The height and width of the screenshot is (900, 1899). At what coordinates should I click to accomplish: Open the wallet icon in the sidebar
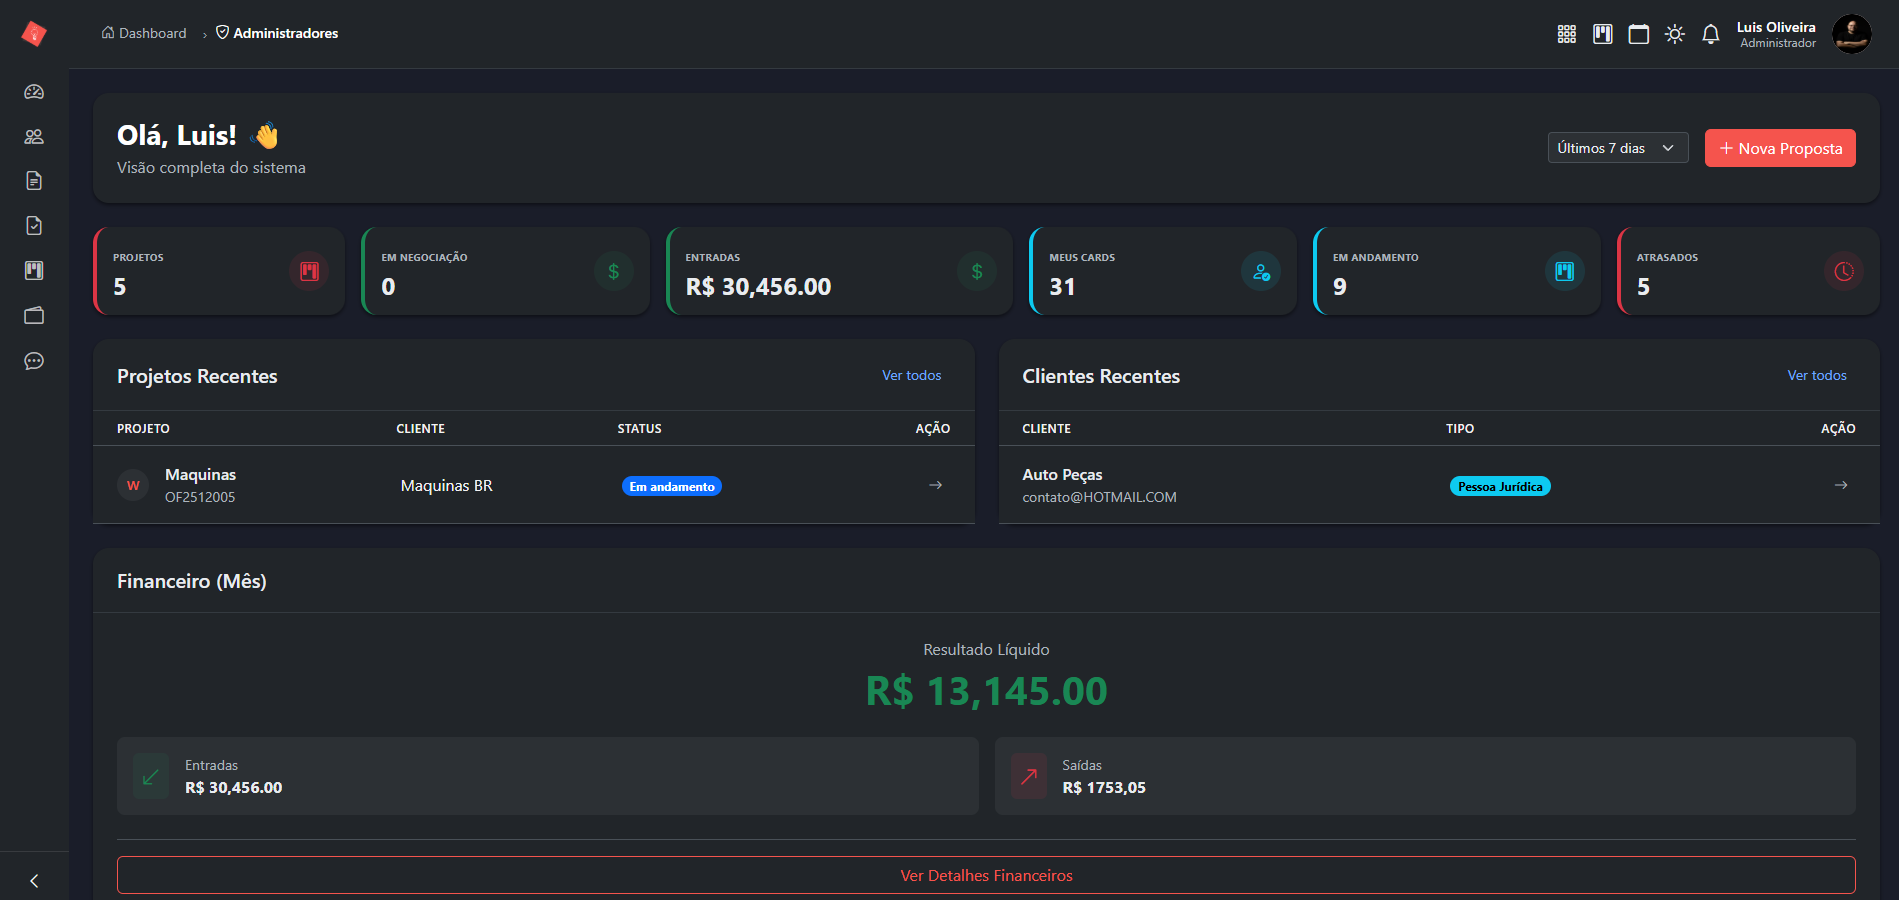point(34,315)
